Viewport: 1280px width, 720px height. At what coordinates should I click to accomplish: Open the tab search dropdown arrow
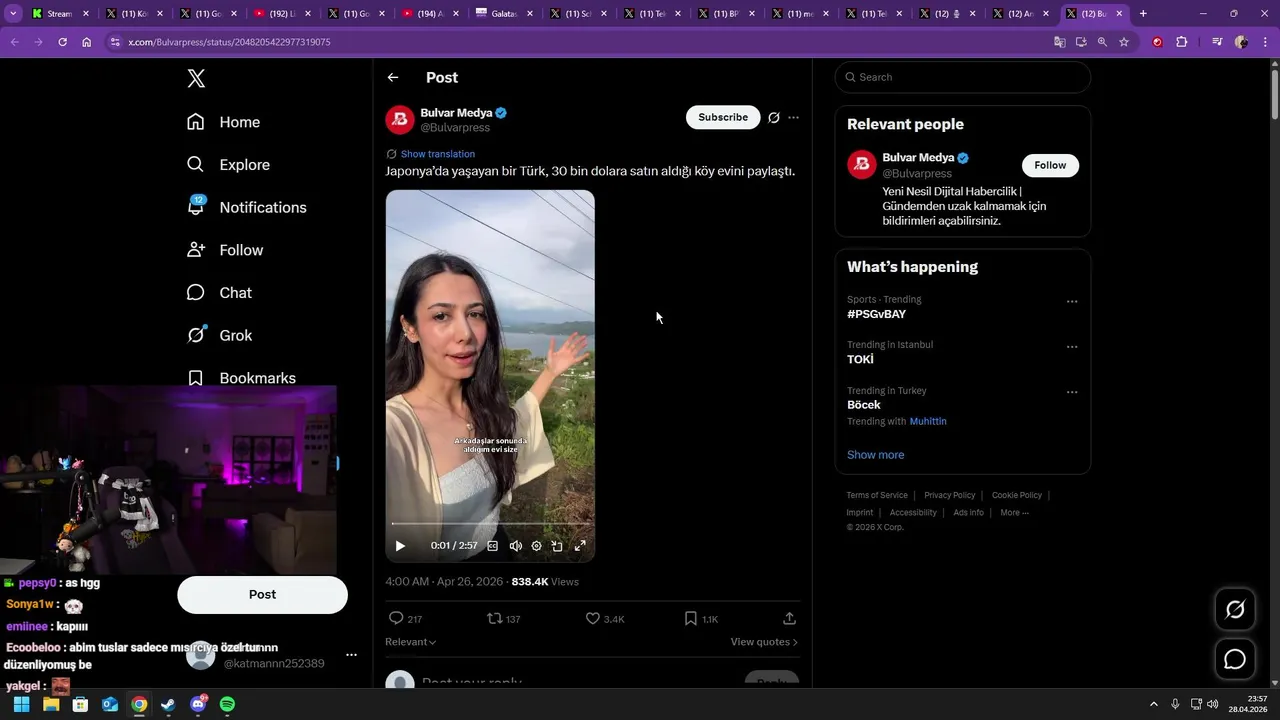tap(13, 14)
